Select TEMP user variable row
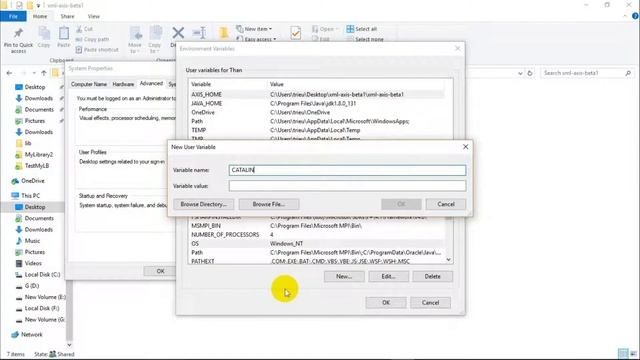The height and width of the screenshot is (360, 640). pos(317,130)
